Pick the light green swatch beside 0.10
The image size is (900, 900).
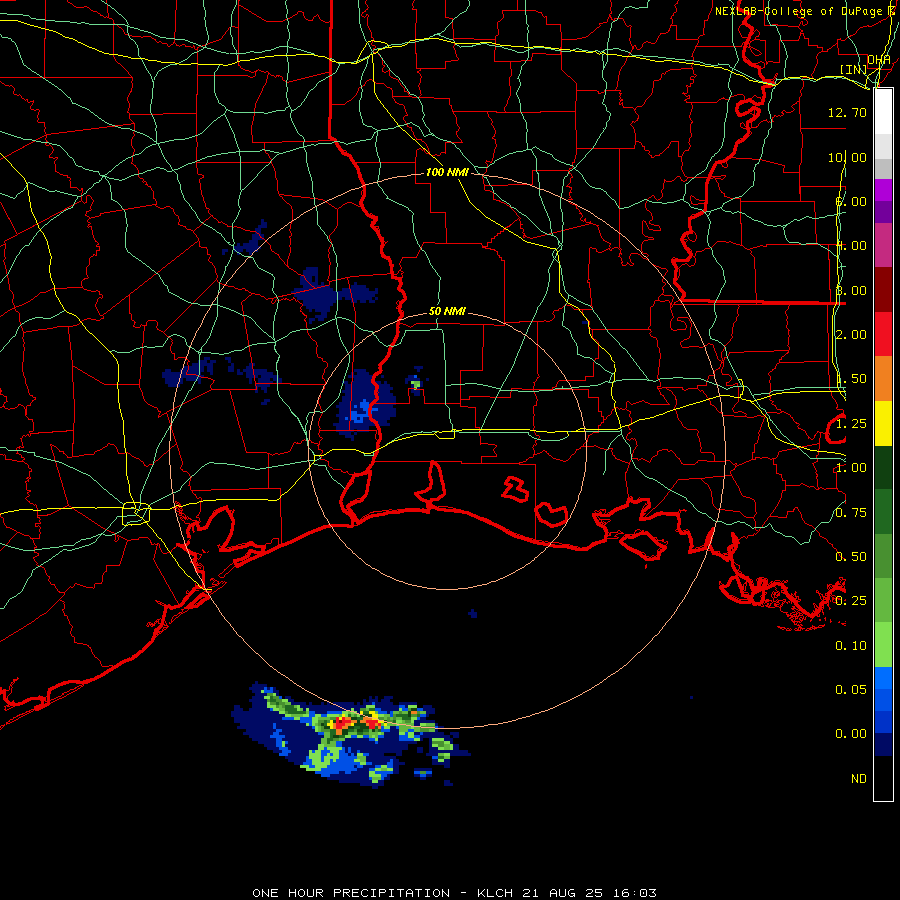(883, 645)
